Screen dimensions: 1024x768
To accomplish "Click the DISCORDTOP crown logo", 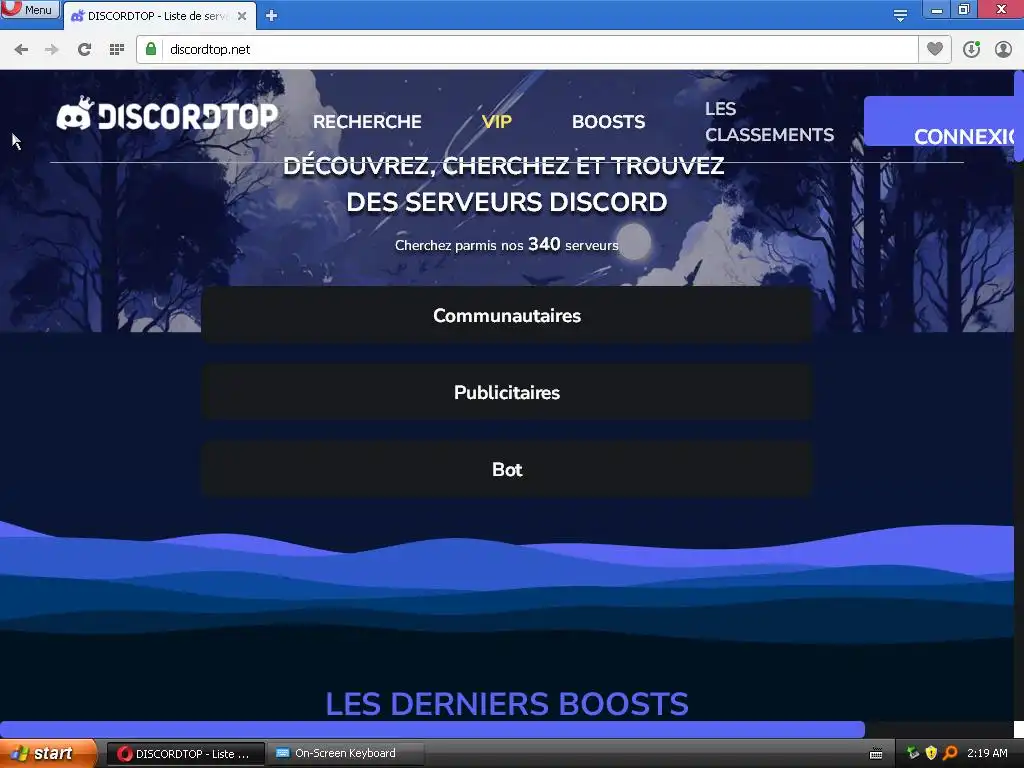I will coord(167,114).
